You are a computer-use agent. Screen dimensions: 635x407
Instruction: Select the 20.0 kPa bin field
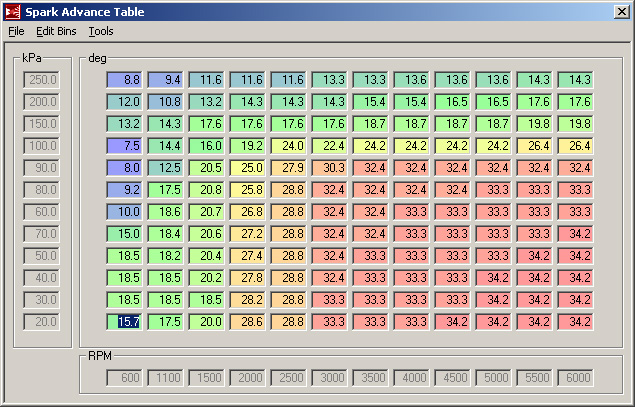point(43,322)
